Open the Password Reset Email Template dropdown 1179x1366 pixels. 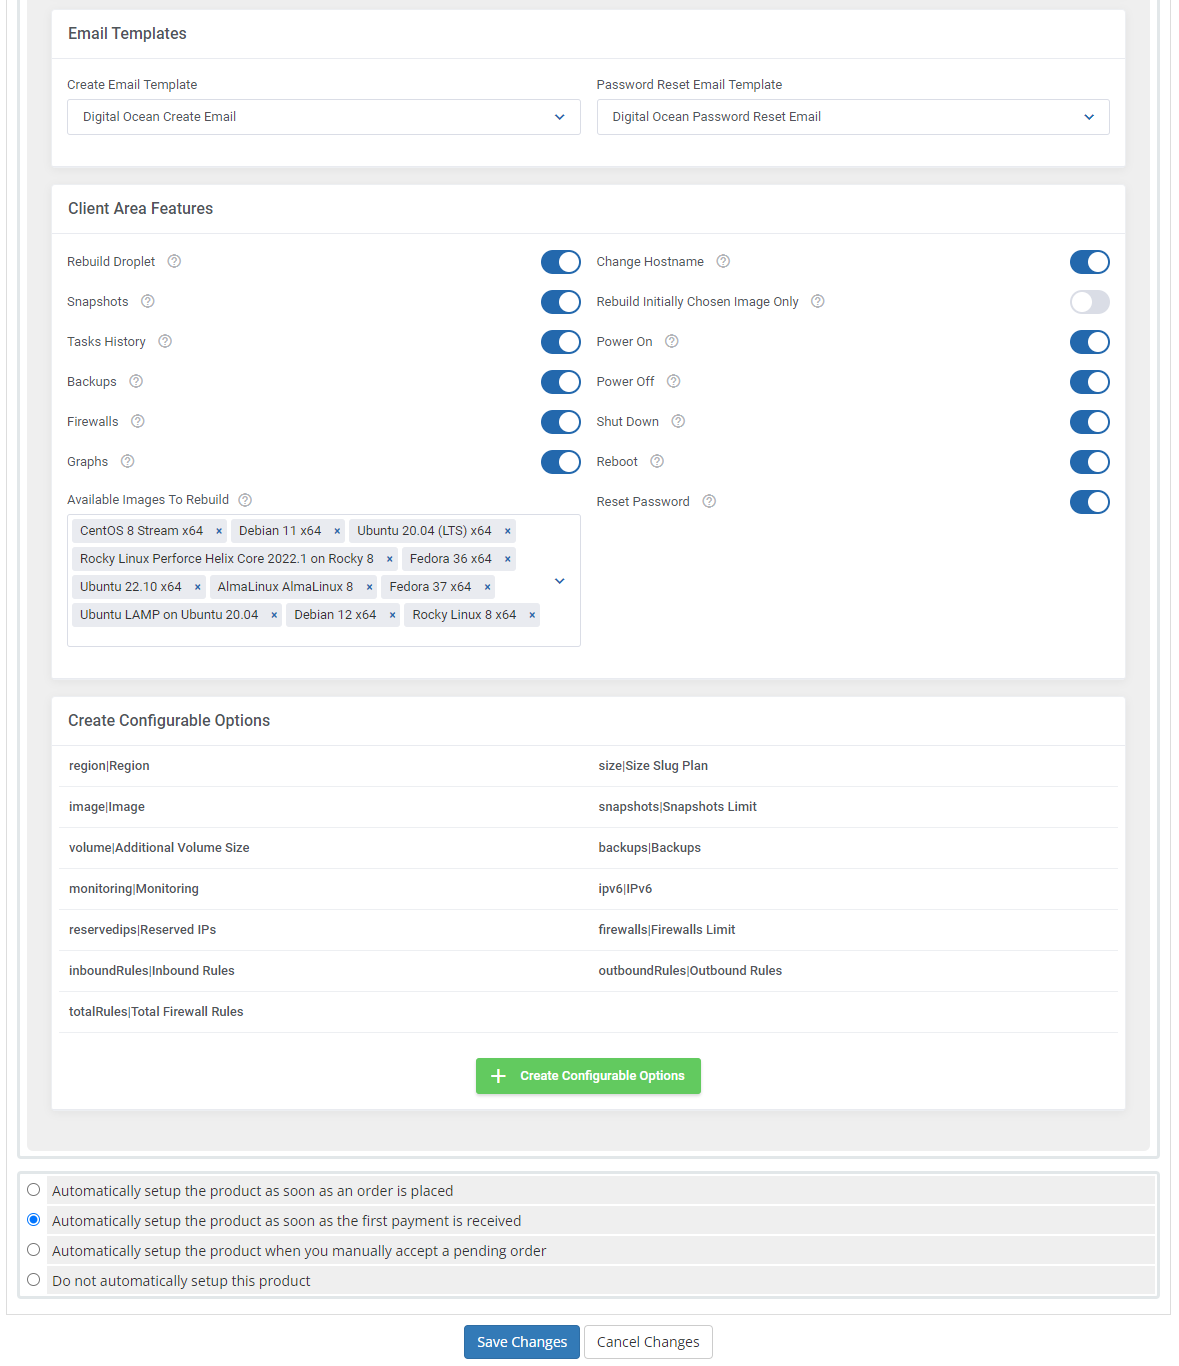tap(852, 116)
